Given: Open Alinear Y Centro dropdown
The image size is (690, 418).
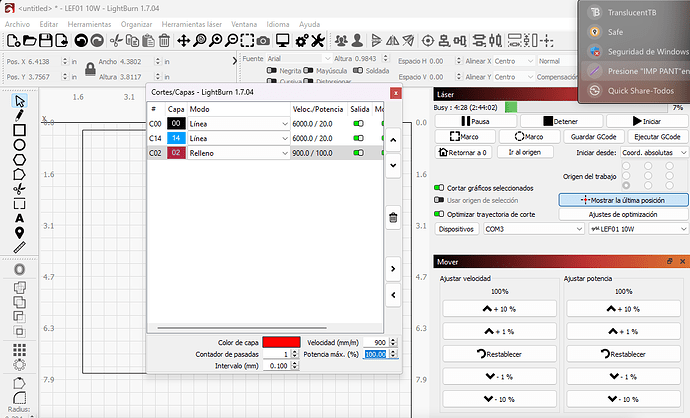Looking at the screenshot, I should tap(514, 77).
